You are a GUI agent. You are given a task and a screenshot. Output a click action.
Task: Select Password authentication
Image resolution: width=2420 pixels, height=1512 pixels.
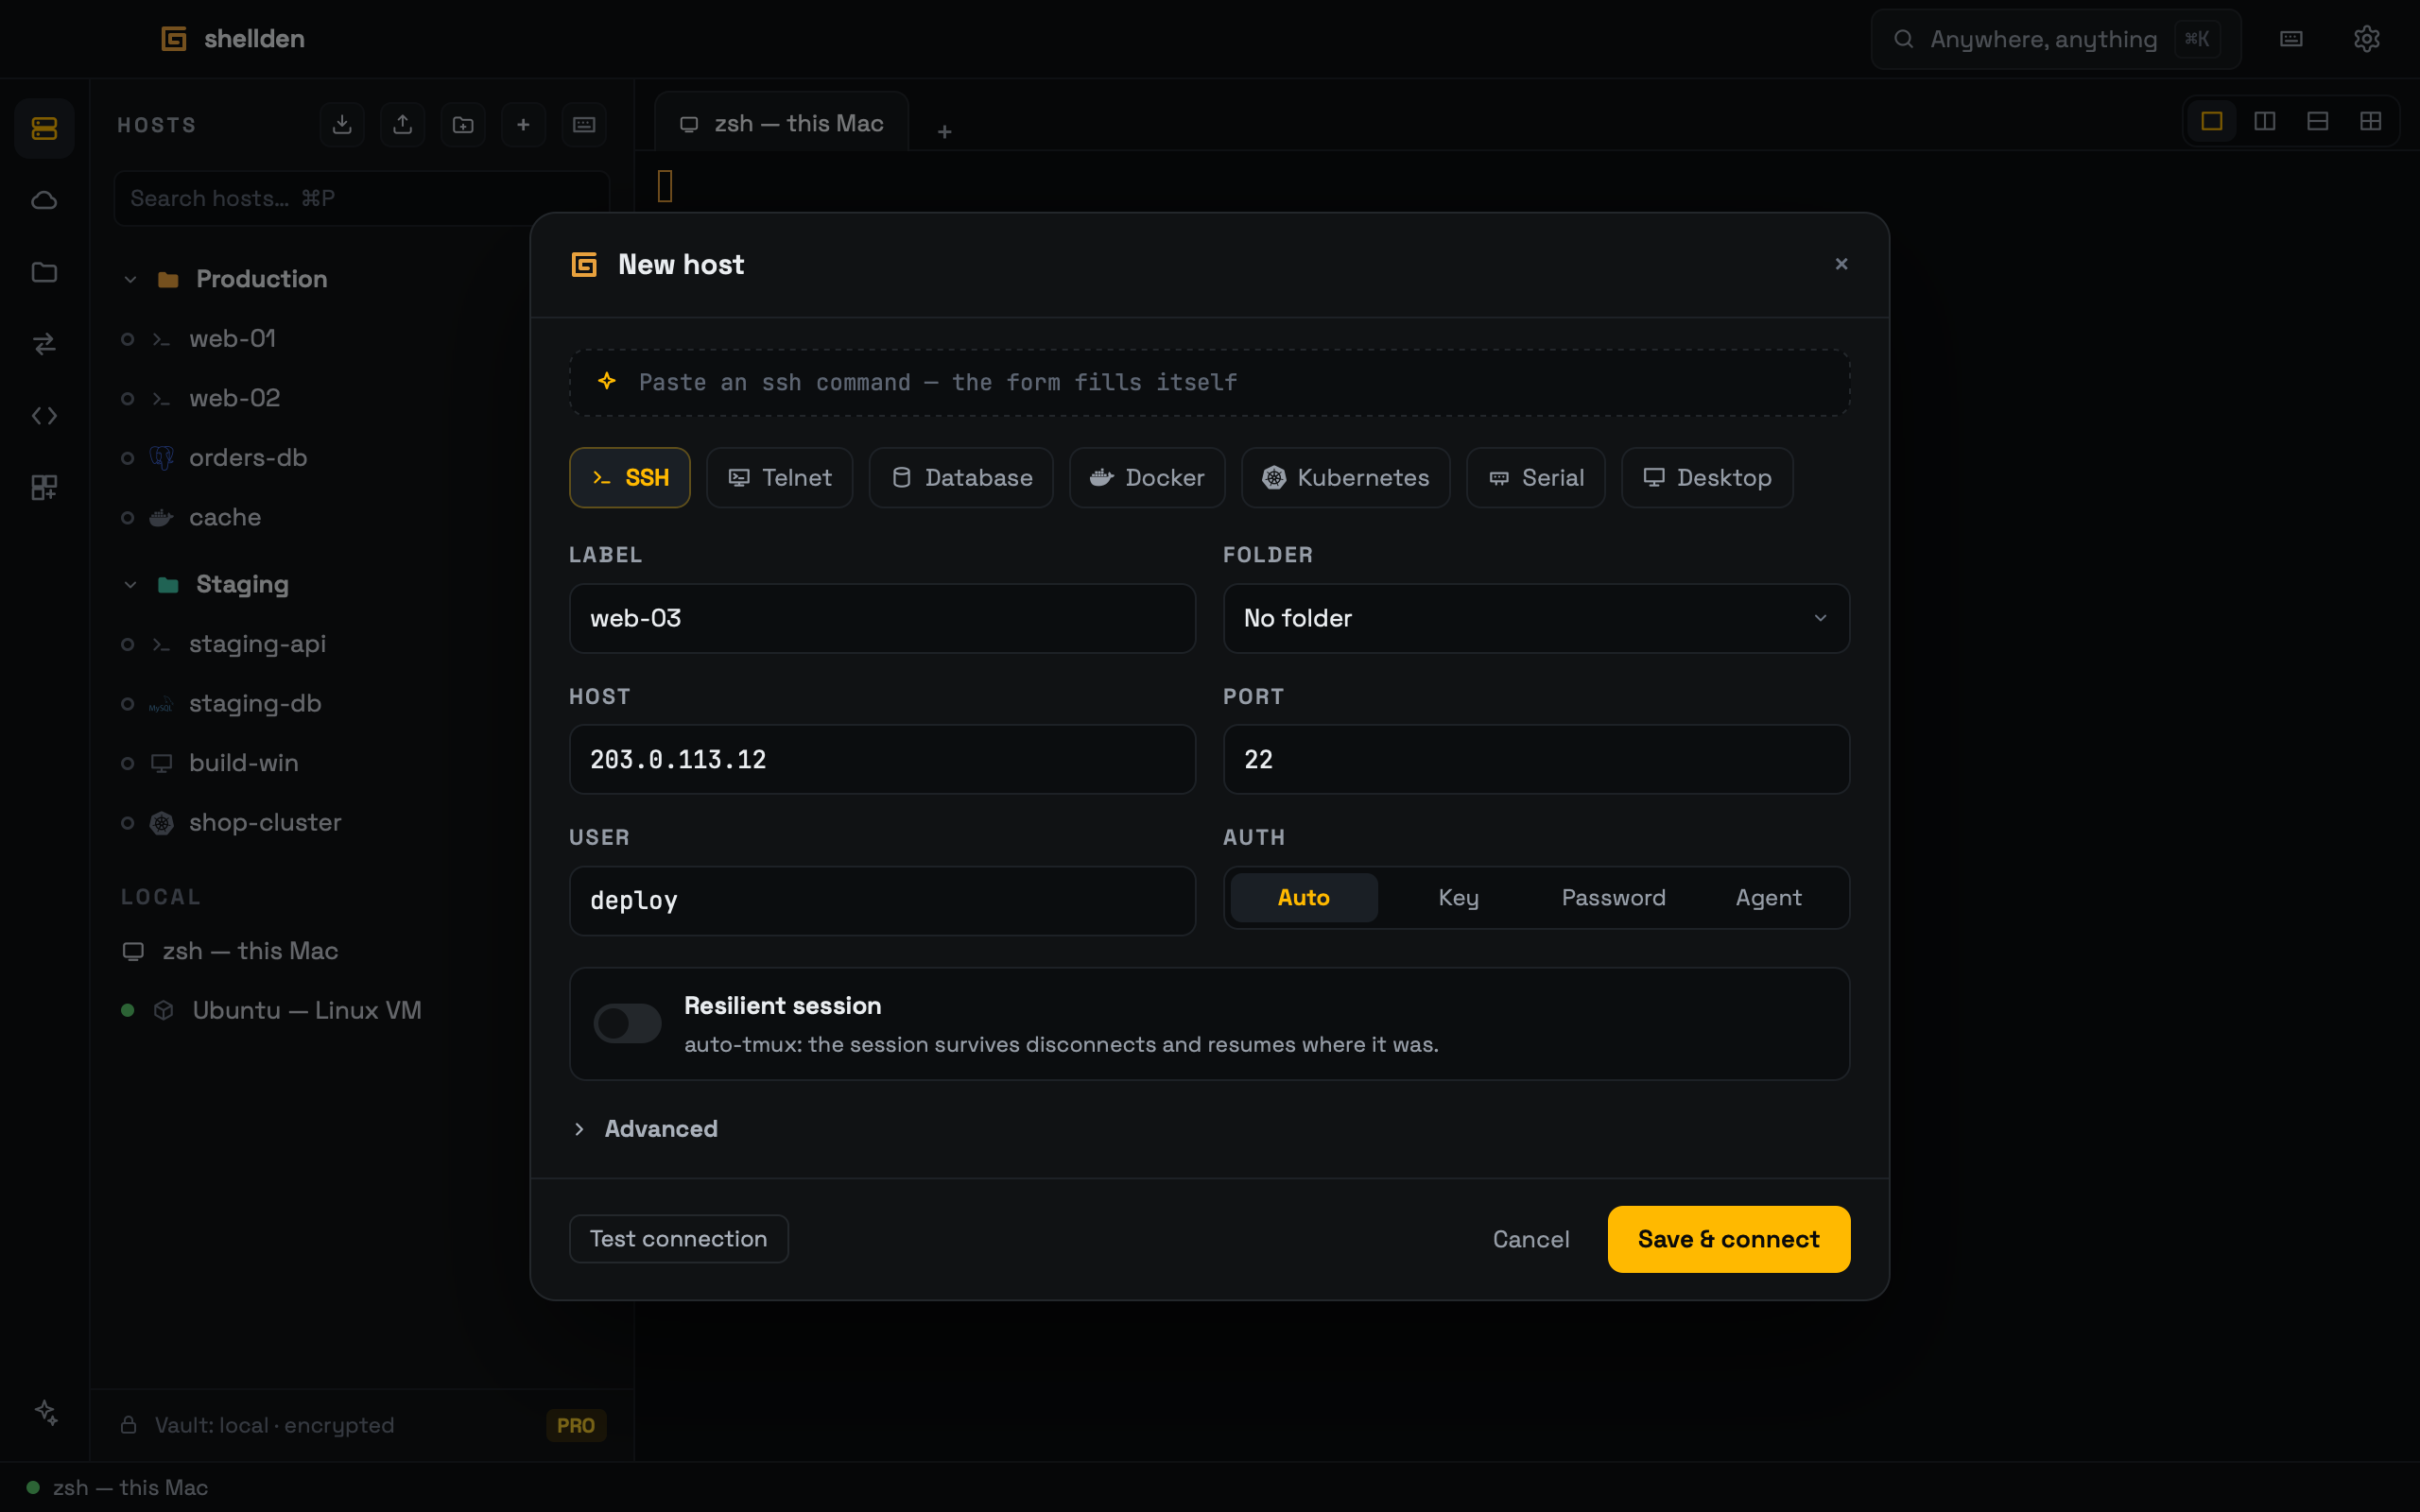point(1614,897)
